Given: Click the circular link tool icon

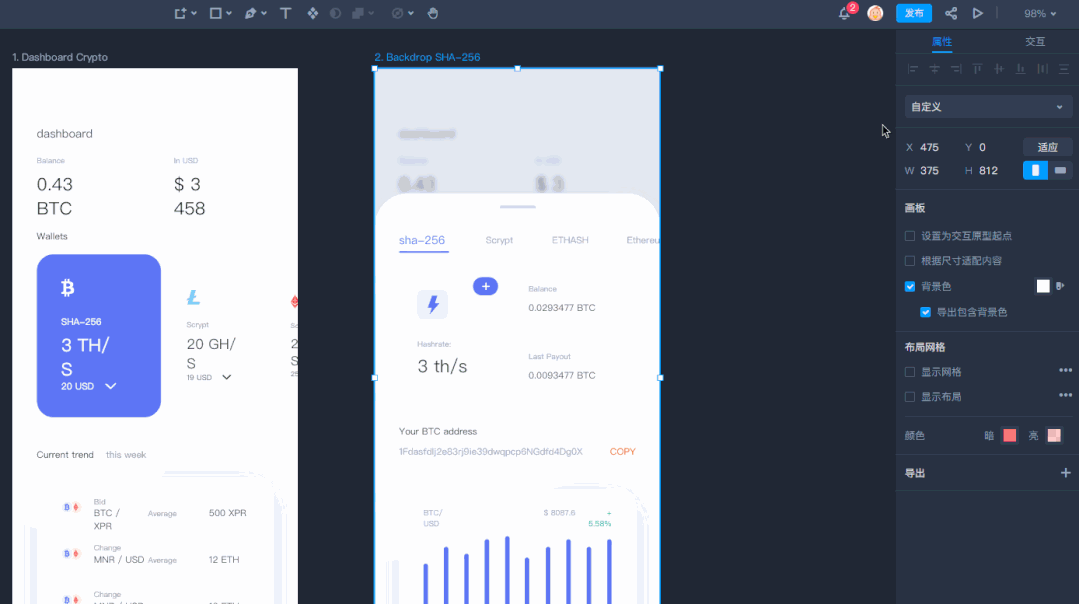Looking at the screenshot, I should tap(397, 13).
